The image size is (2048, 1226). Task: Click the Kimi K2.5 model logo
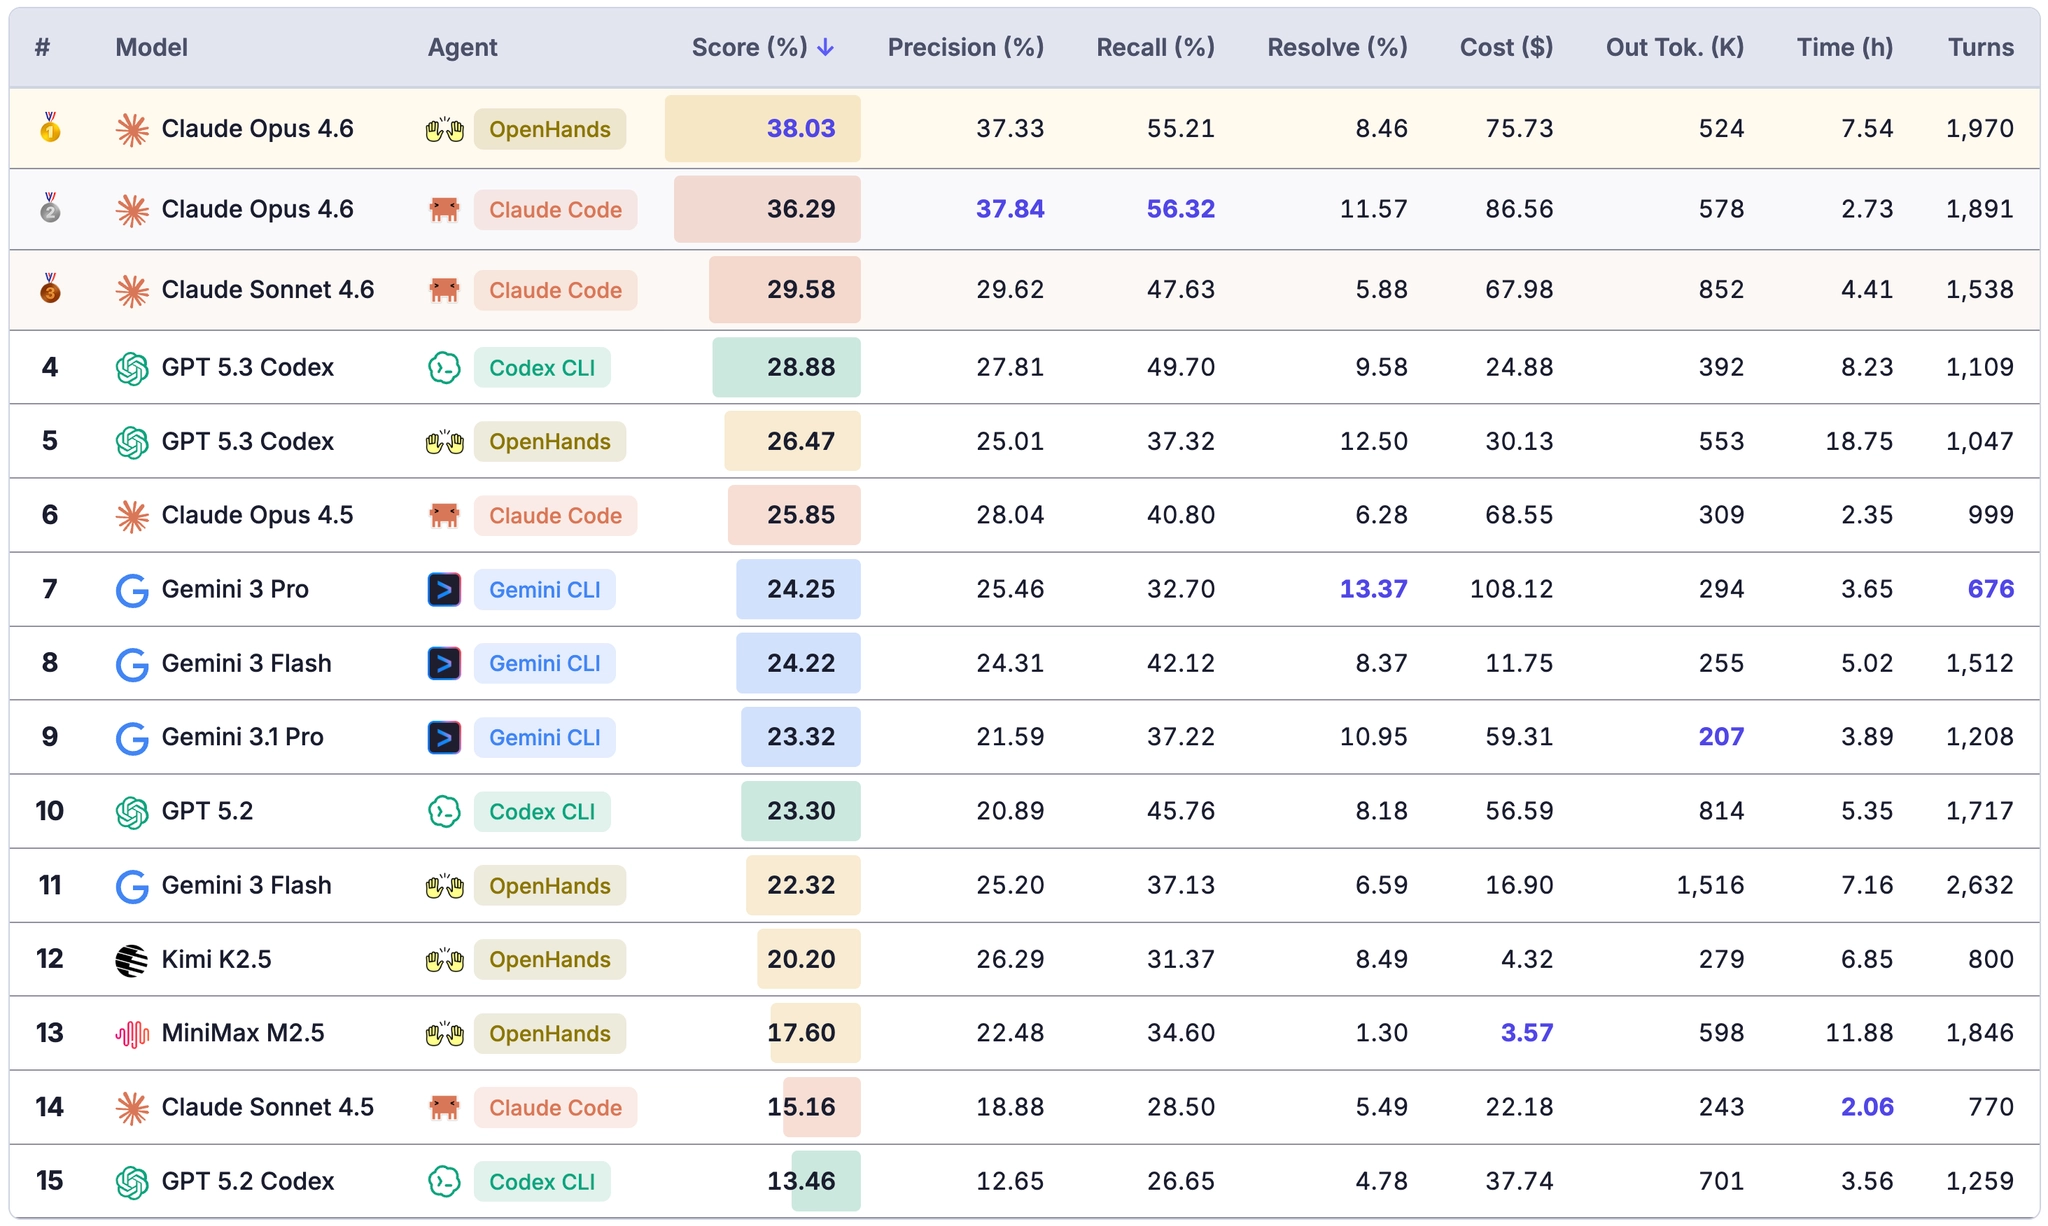(x=132, y=960)
